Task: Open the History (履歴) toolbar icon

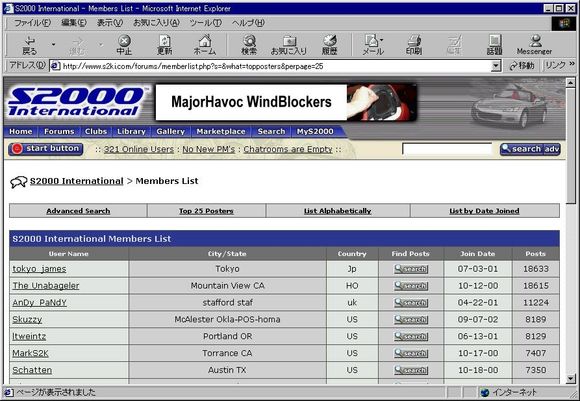Action: coord(329,45)
